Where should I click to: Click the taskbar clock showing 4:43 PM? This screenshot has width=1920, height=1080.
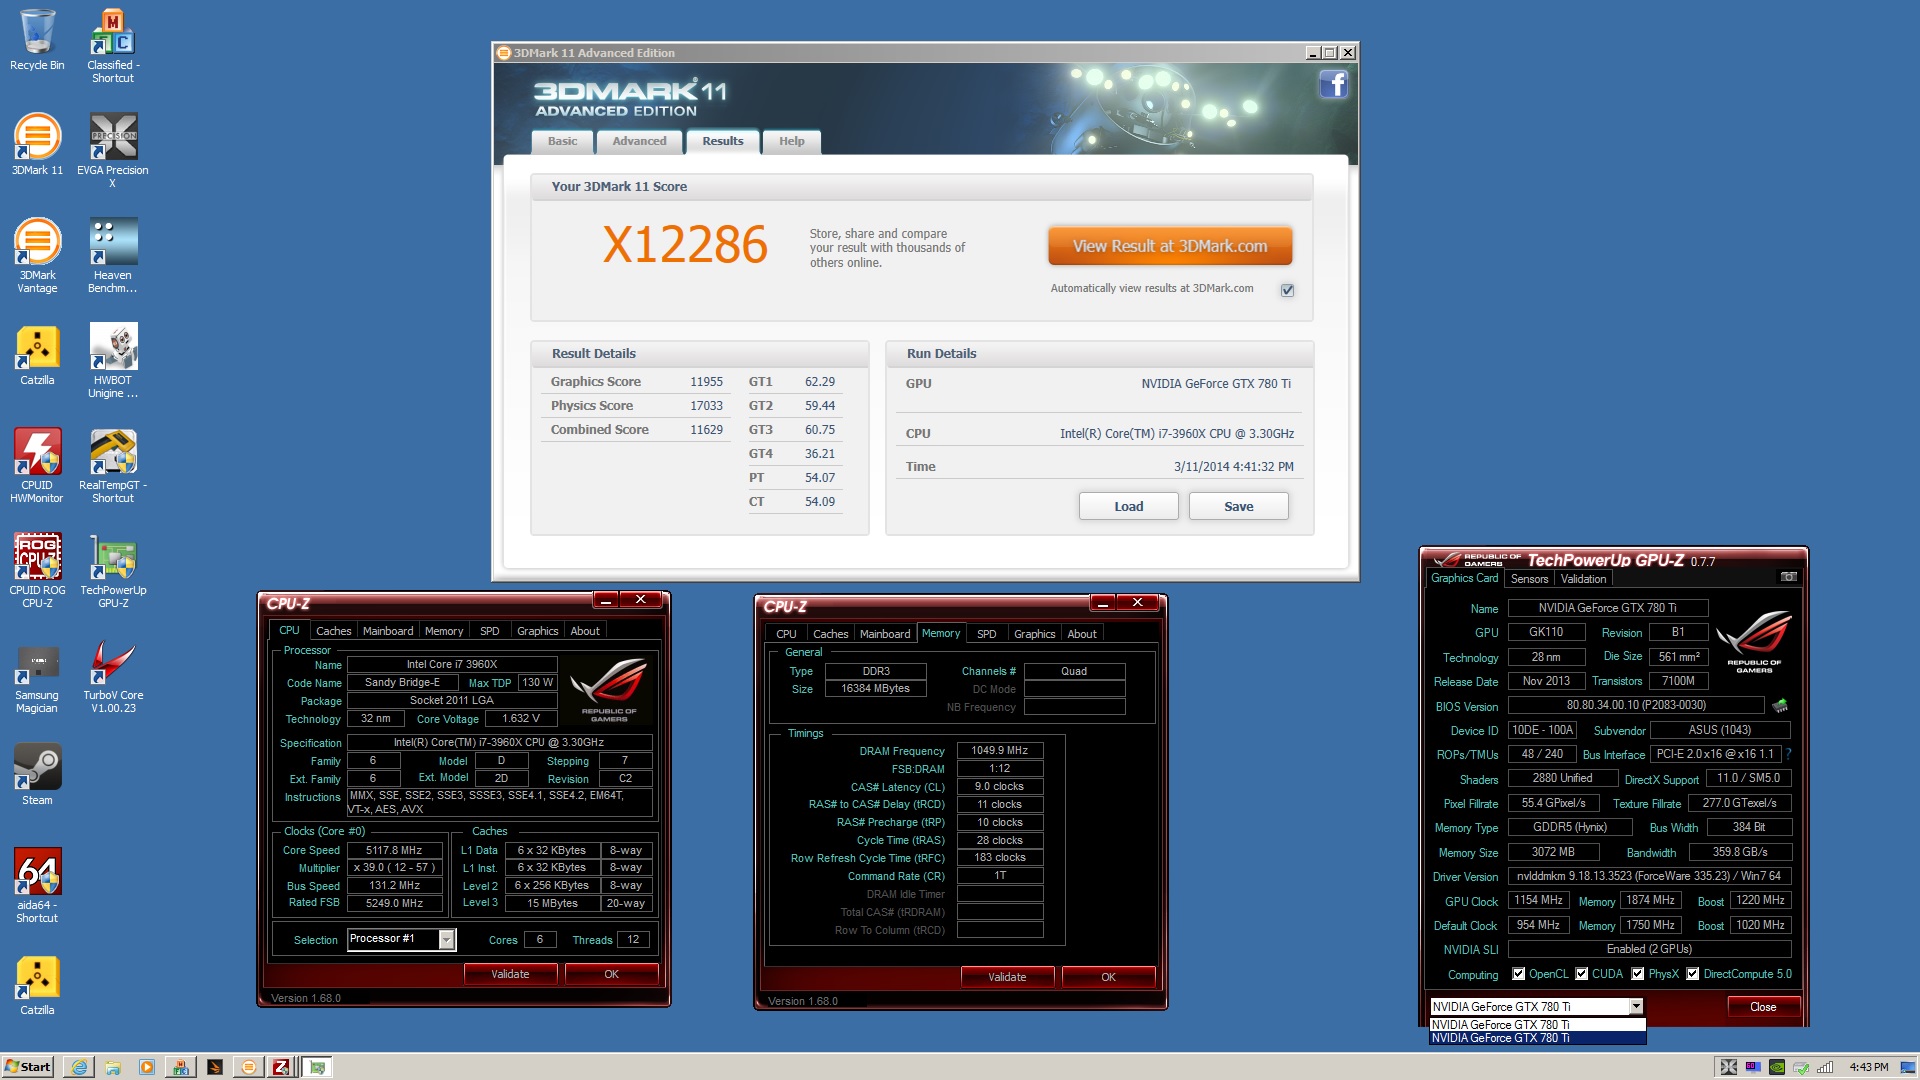tap(1868, 1067)
